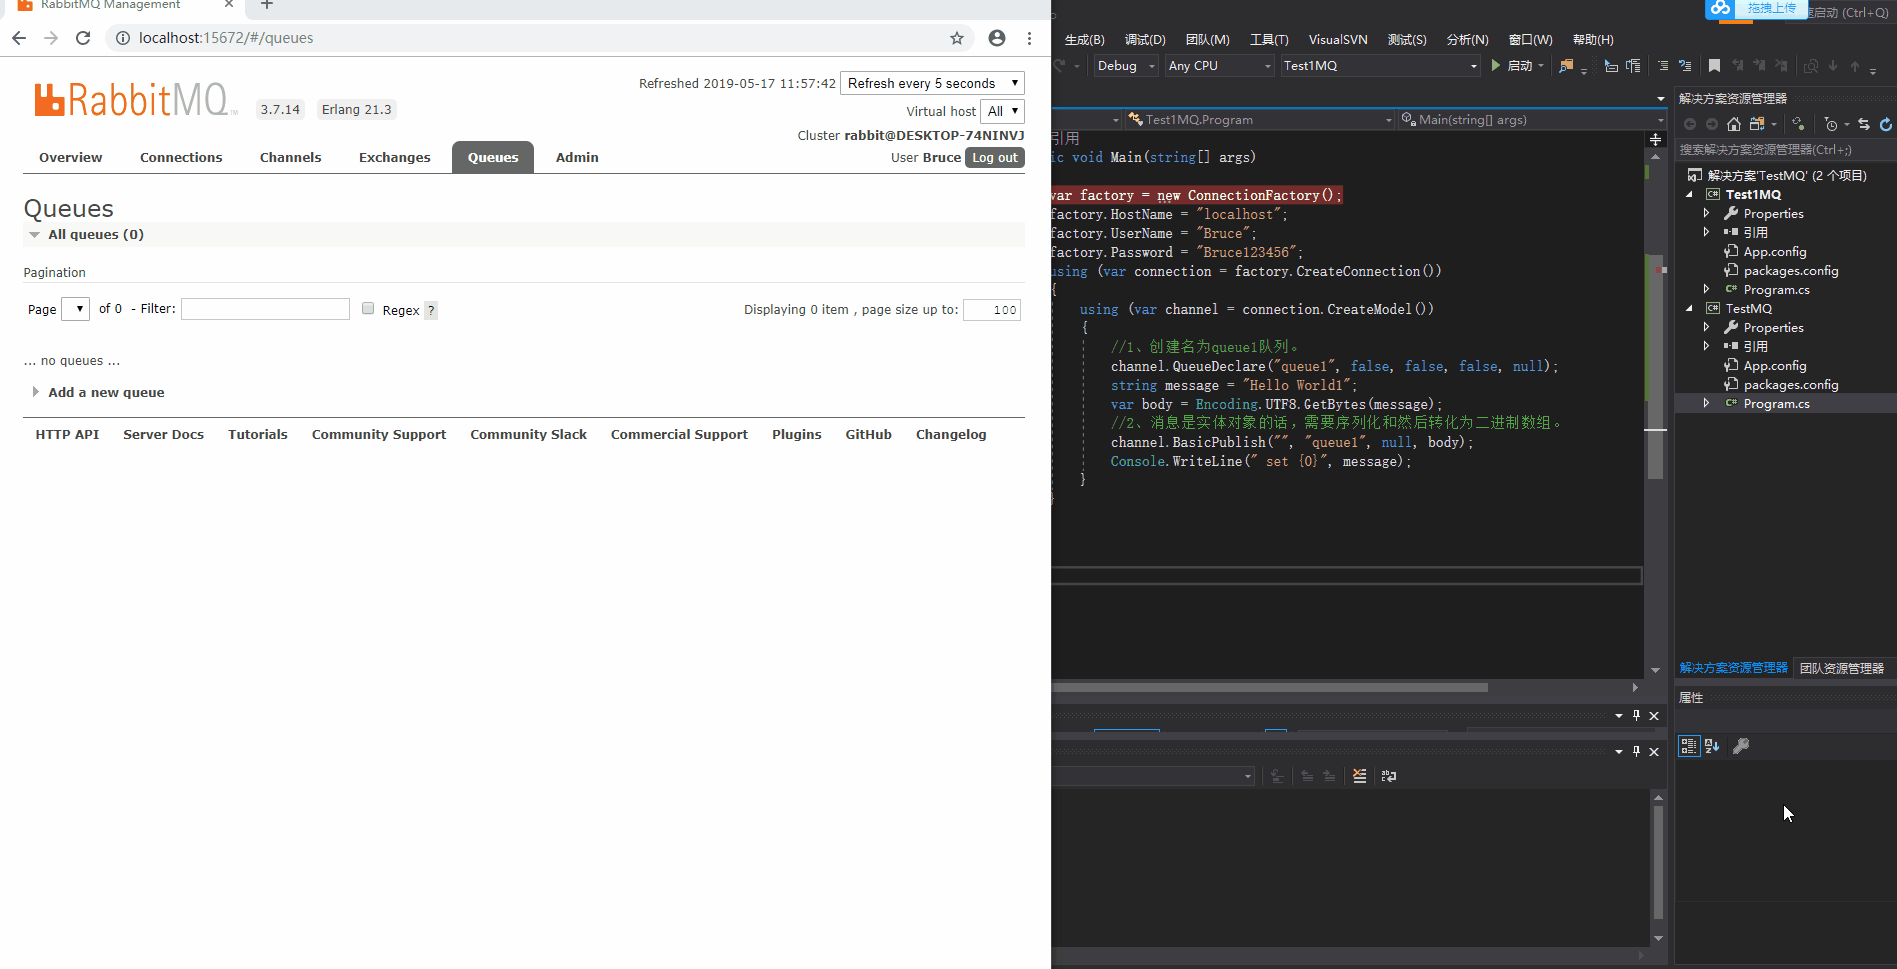Open the VisualSVN menu
This screenshot has width=1897, height=969.
[x=1338, y=40]
